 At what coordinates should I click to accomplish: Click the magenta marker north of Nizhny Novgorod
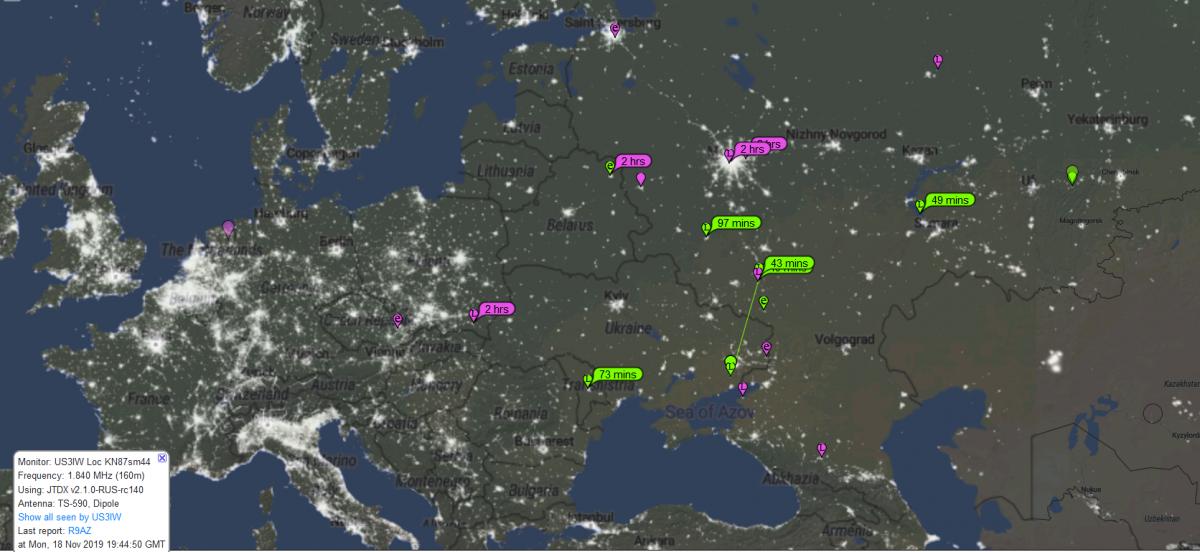(x=937, y=62)
